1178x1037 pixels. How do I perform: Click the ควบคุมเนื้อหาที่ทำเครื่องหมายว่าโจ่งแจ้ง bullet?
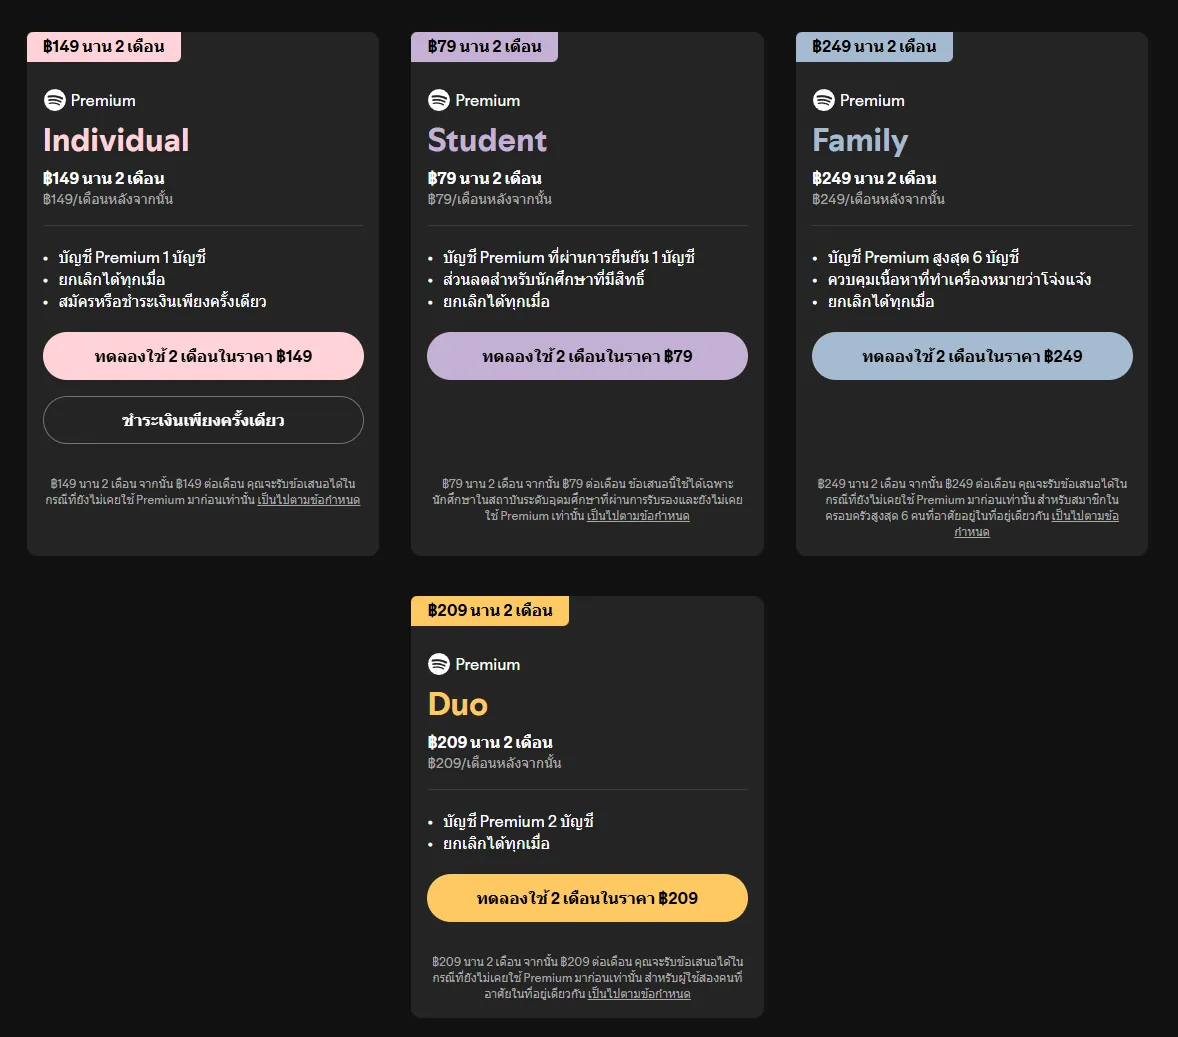pos(959,280)
